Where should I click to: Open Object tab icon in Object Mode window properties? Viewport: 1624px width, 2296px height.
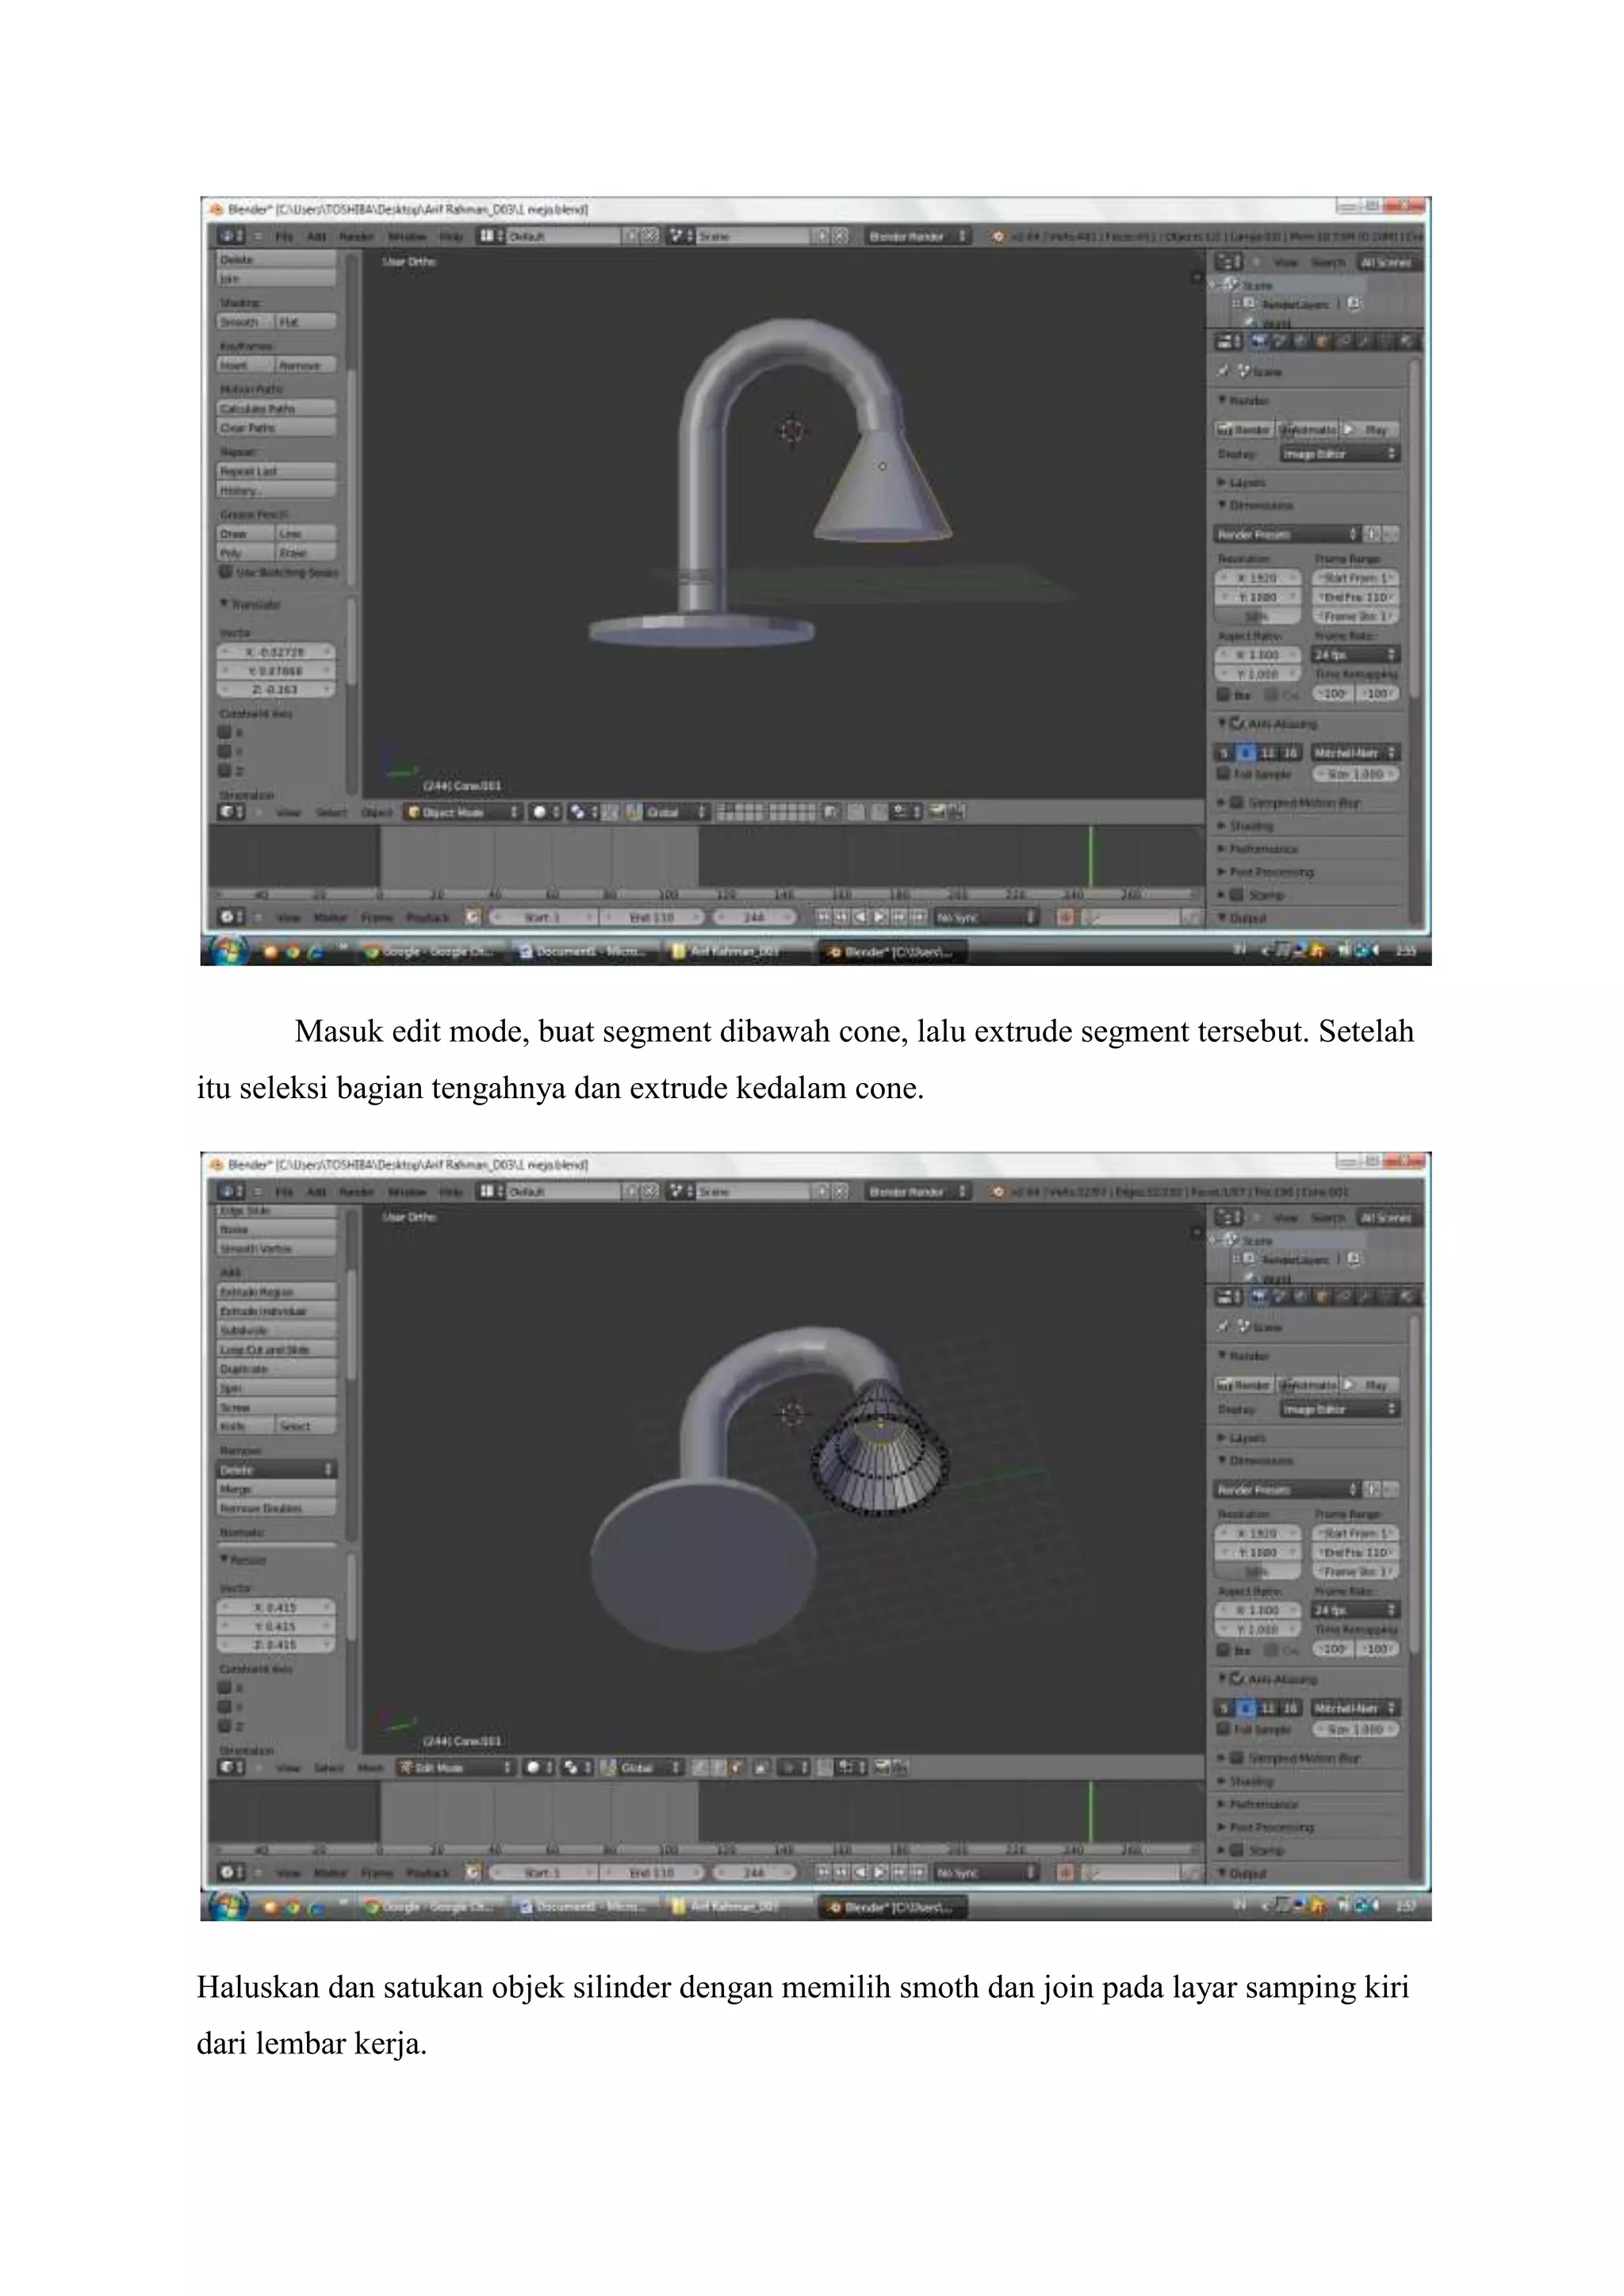coord(1322,341)
